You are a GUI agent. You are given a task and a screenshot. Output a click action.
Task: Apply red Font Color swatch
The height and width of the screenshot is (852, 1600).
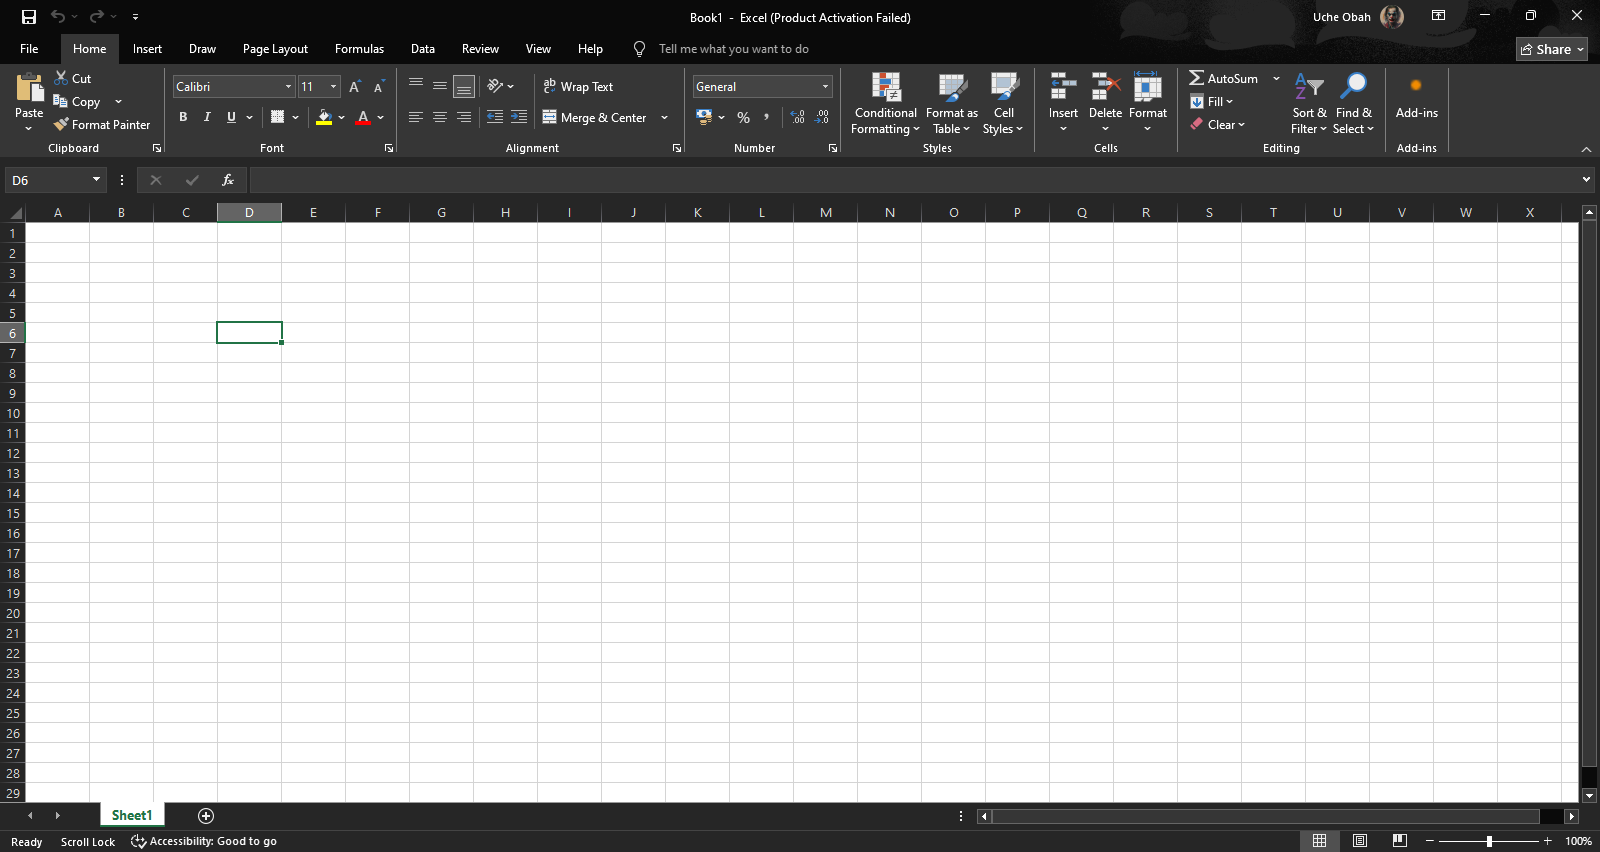(364, 118)
